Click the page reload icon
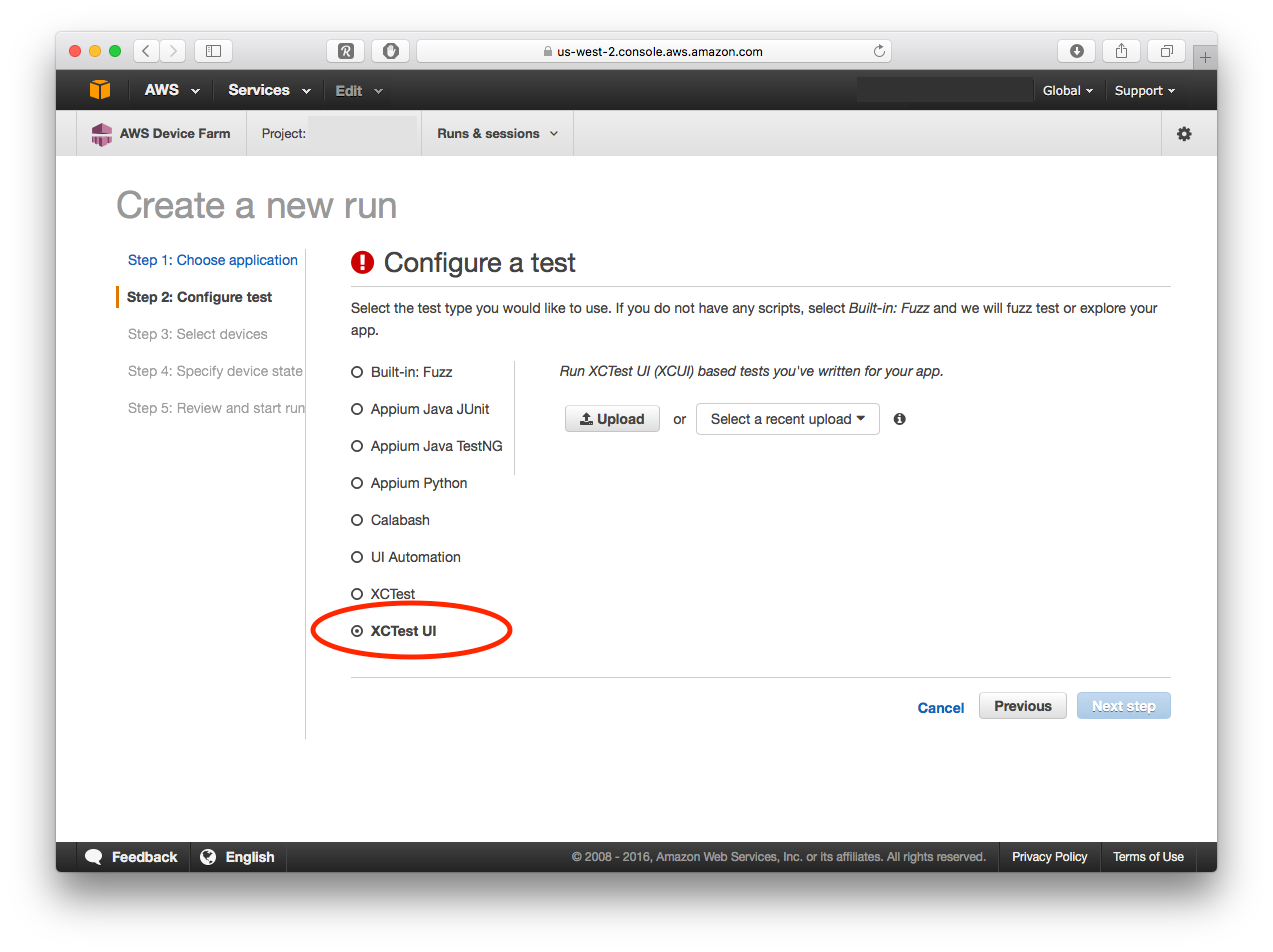Screen dimensions: 1273x952 tap(879, 51)
